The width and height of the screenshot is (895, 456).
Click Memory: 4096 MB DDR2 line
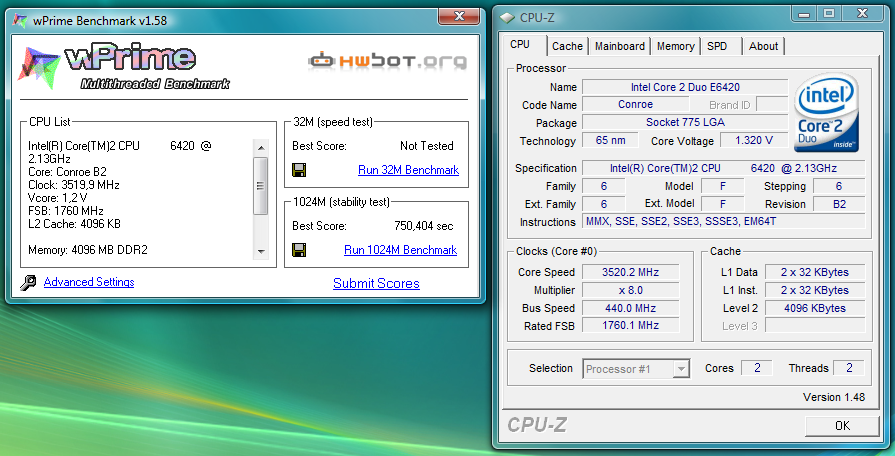tap(88, 250)
